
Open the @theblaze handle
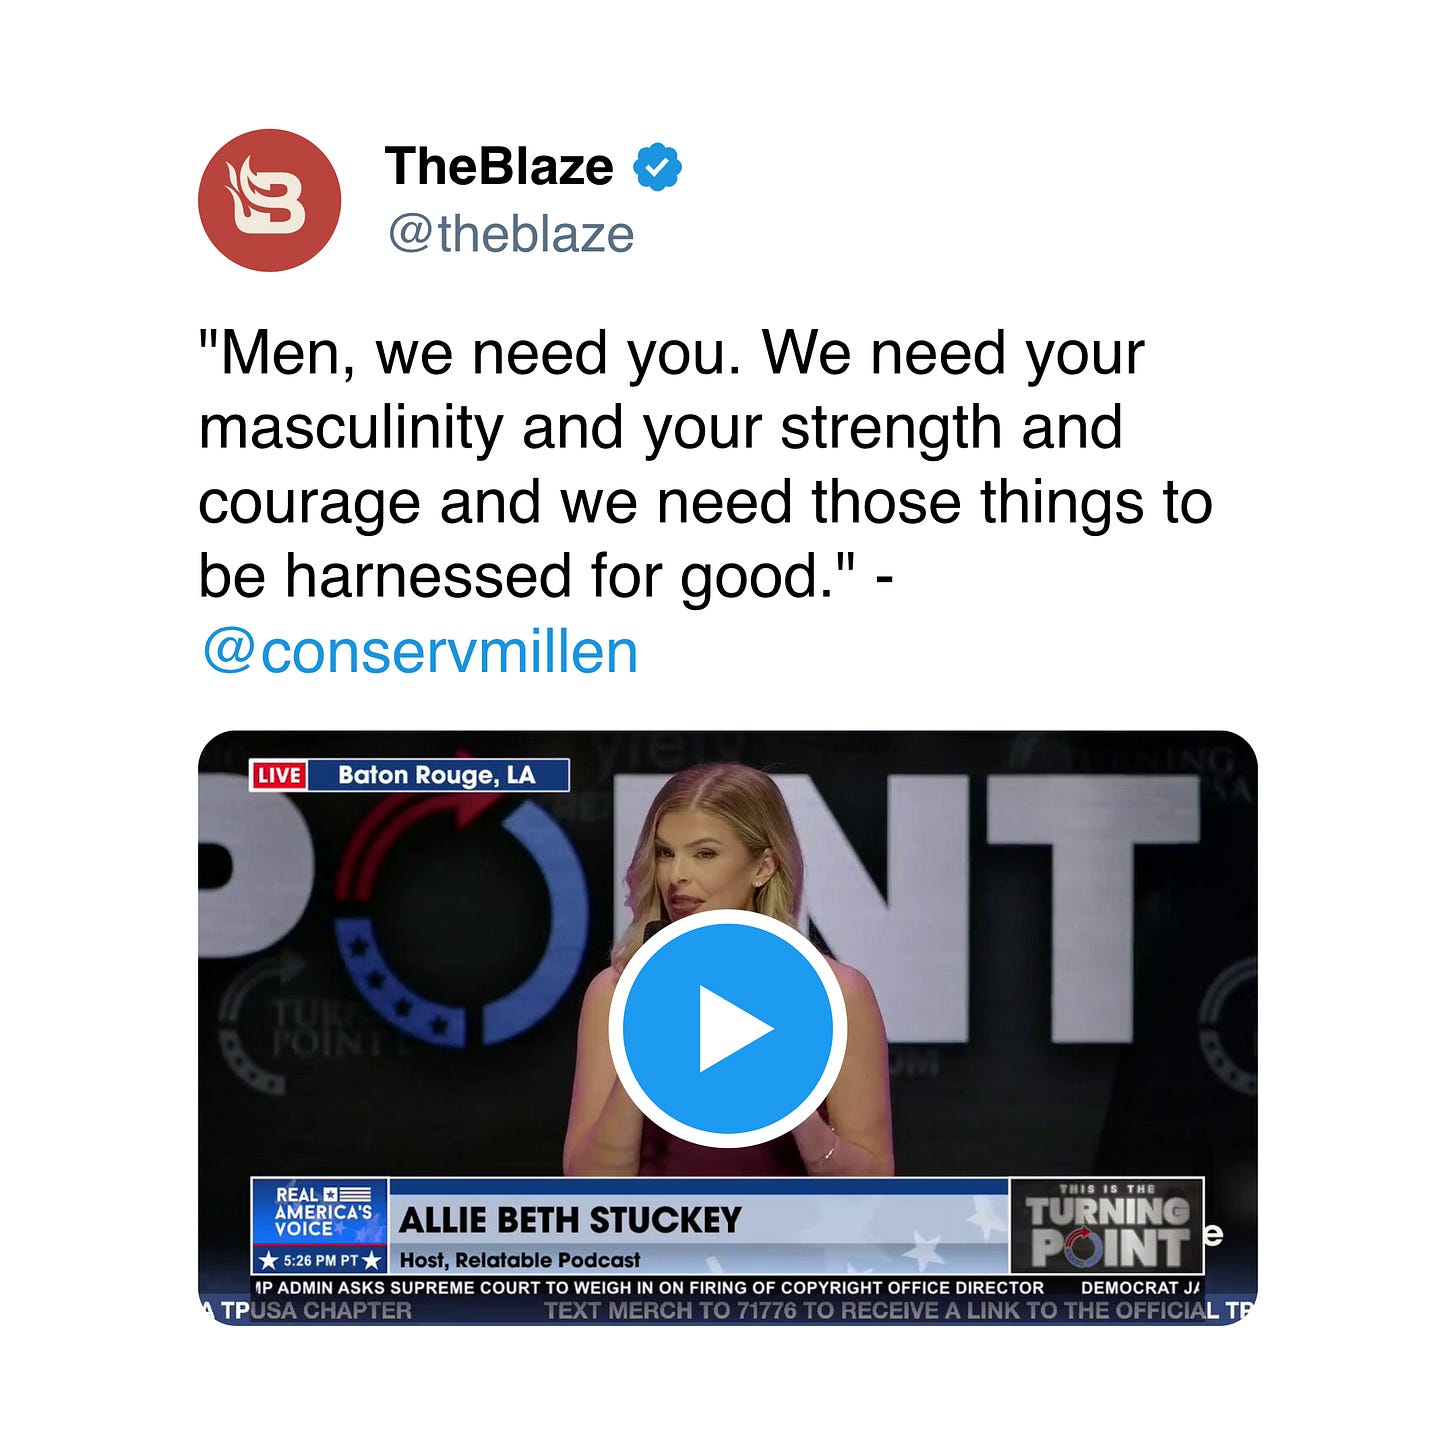click(x=511, y=235)
